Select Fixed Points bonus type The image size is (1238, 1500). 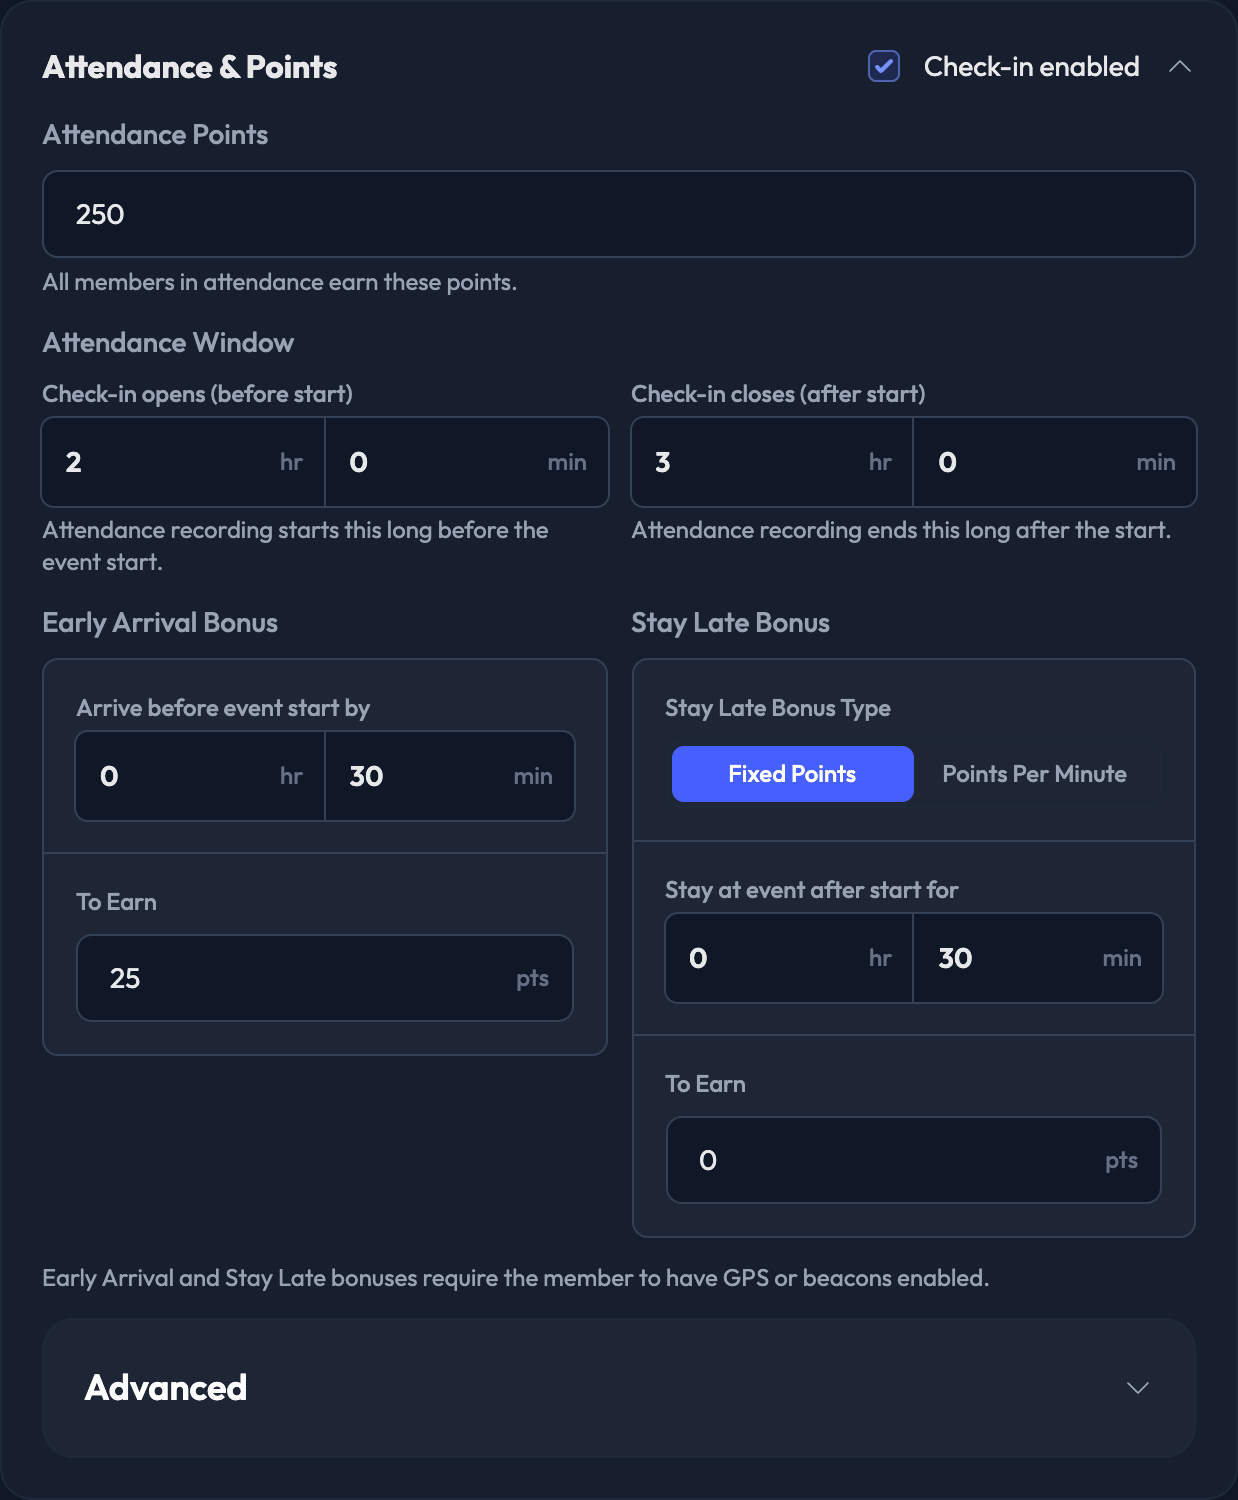coord(792,774)
